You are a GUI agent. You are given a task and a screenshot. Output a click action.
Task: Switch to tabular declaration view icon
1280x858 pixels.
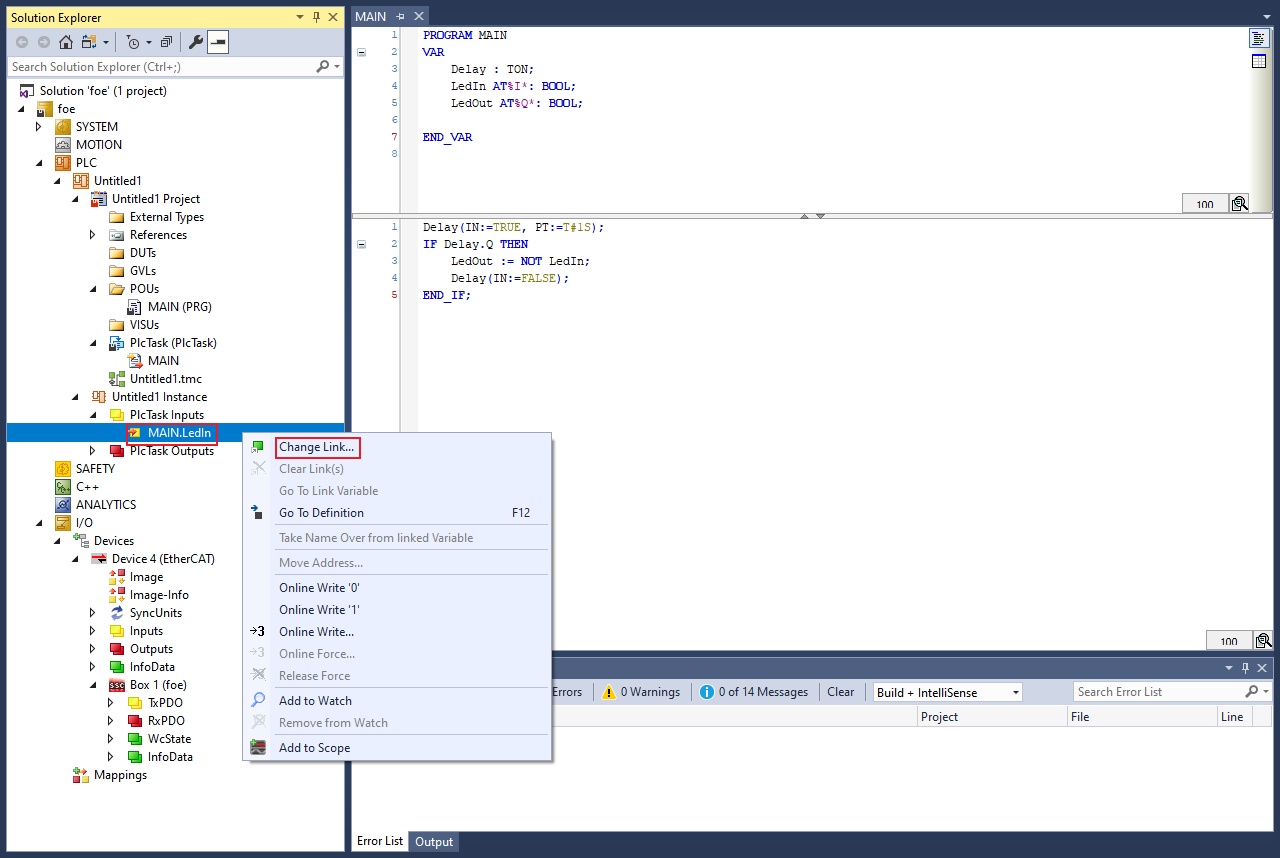[1259, 62]
